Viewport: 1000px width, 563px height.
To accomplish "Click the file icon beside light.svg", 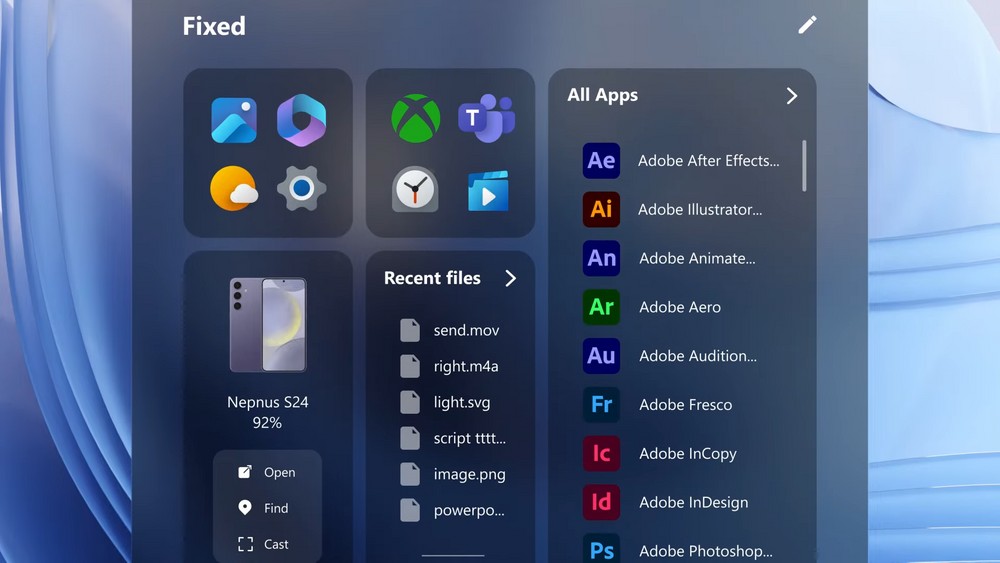I will [410, 402].
